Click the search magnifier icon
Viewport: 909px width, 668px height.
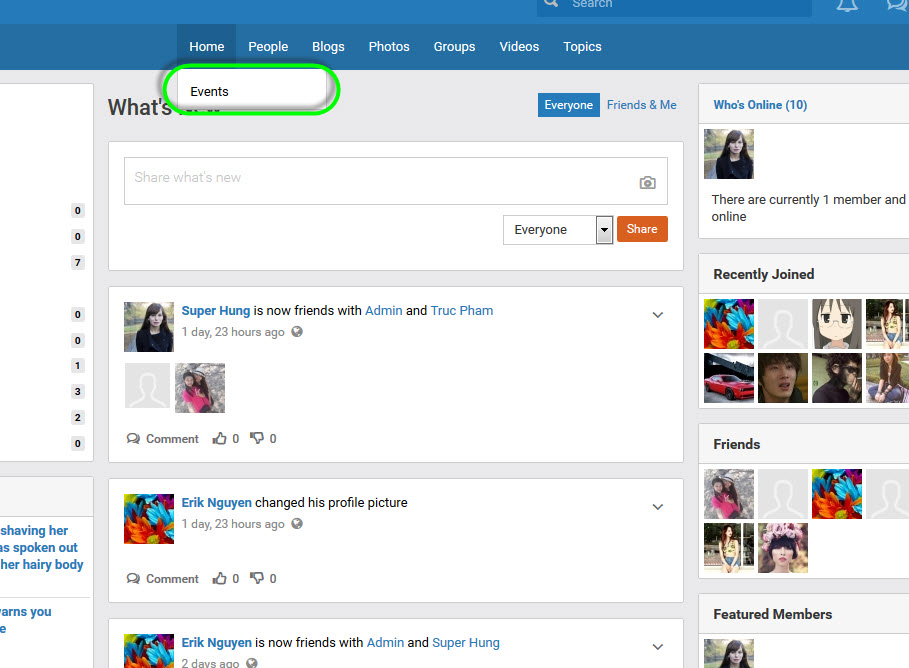[x=550, y=4]
